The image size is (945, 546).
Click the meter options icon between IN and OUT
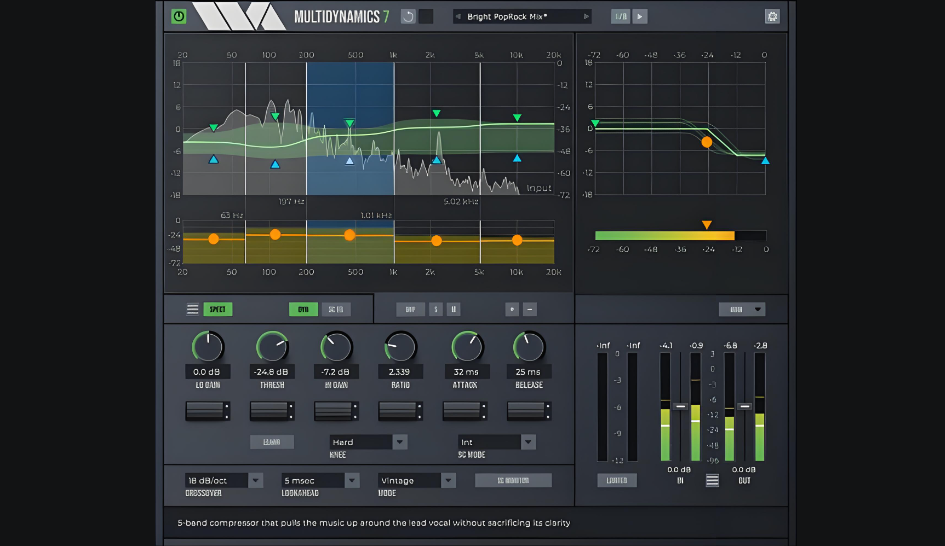point(712,480)
